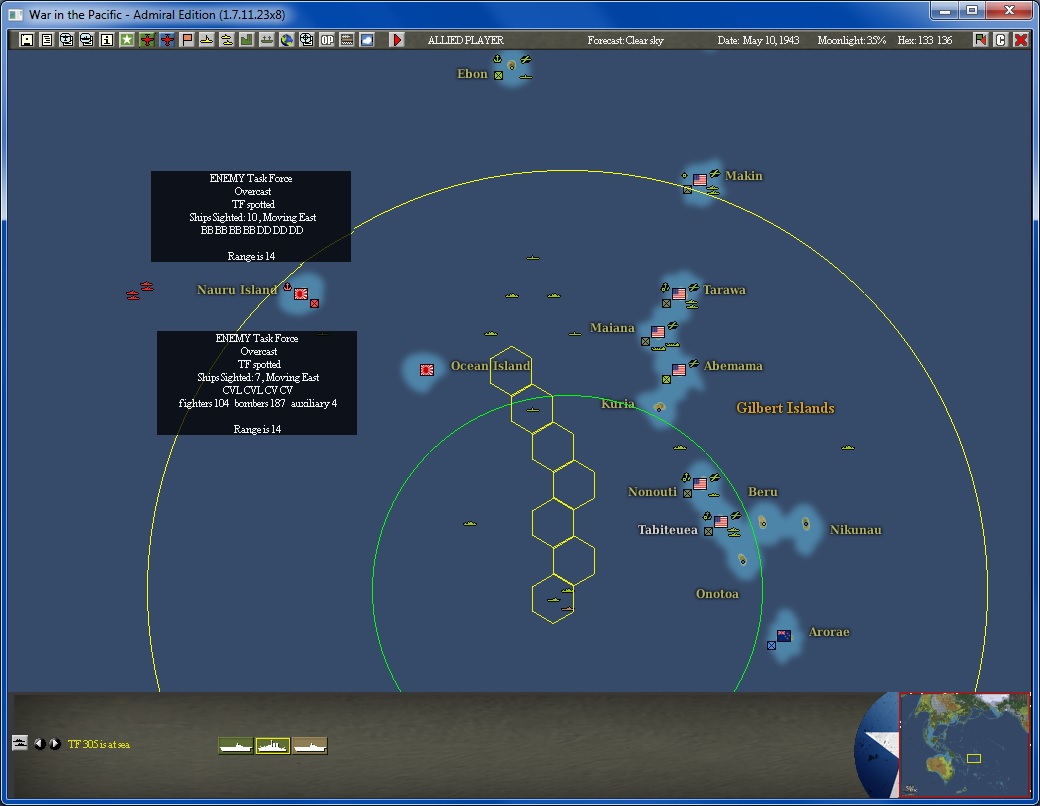Click the red plane on blue background icon
The image size is (1040, 806).
(x=166, y=40)
